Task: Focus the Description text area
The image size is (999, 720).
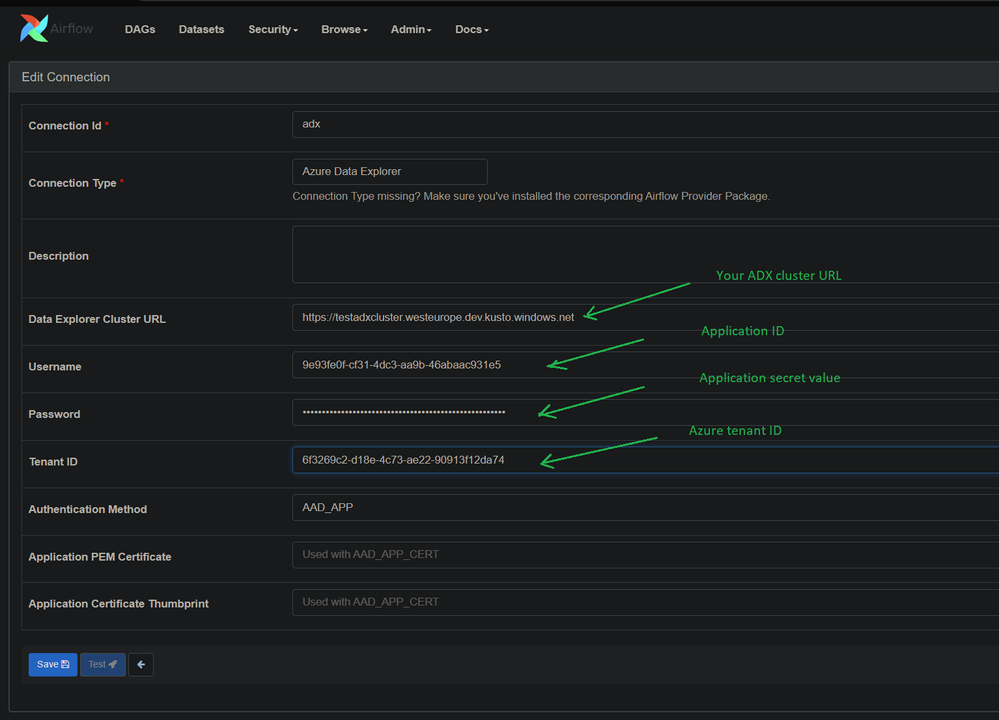Action: pyautogui.click(x=640, y=254)
